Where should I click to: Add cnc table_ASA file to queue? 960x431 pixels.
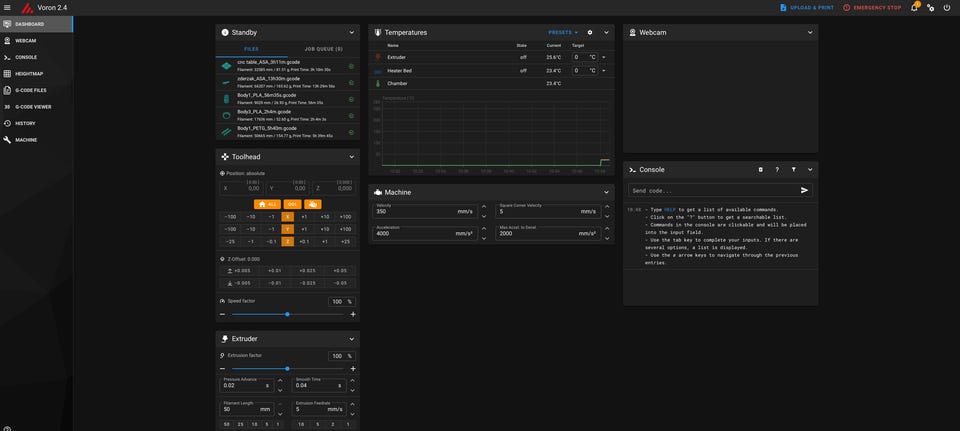click(x=351, y=66)
